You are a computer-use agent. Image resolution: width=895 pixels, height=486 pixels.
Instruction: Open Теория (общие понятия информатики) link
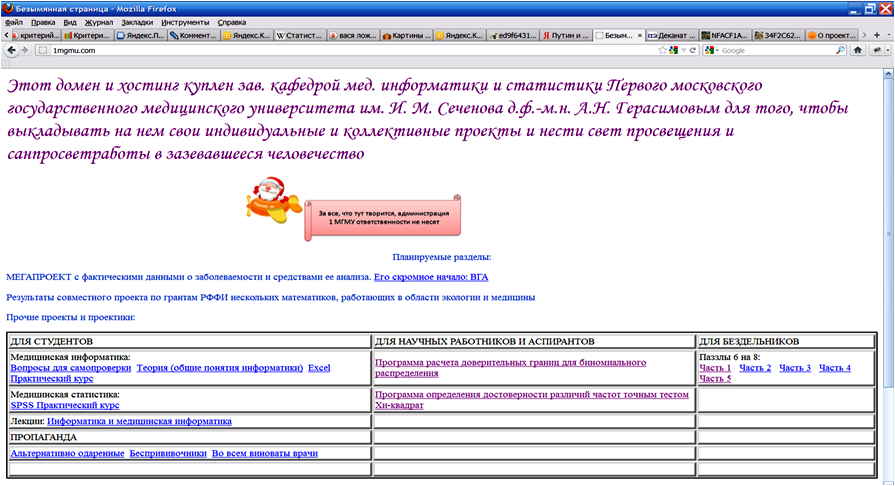click(220, 368)
